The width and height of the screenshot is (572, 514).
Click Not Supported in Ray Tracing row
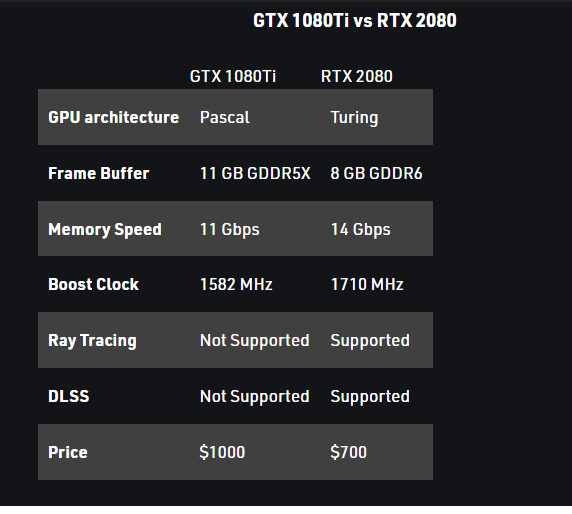[x=255, y=341]
